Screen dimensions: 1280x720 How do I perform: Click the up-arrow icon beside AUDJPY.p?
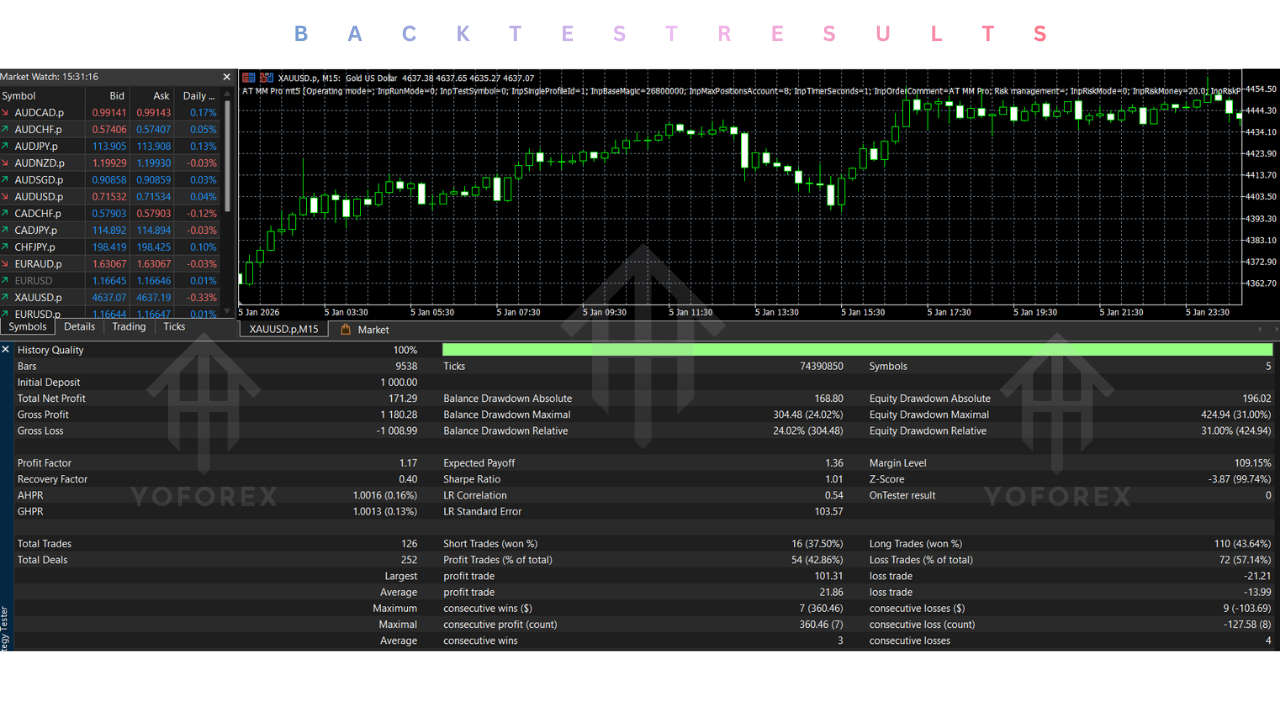pyautogui.click(x=6, y=146)
